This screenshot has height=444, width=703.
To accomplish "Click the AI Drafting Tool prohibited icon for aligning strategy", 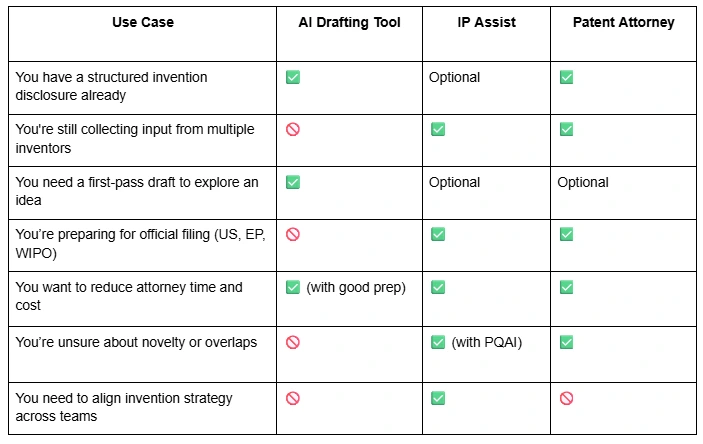I will point(293,398).
